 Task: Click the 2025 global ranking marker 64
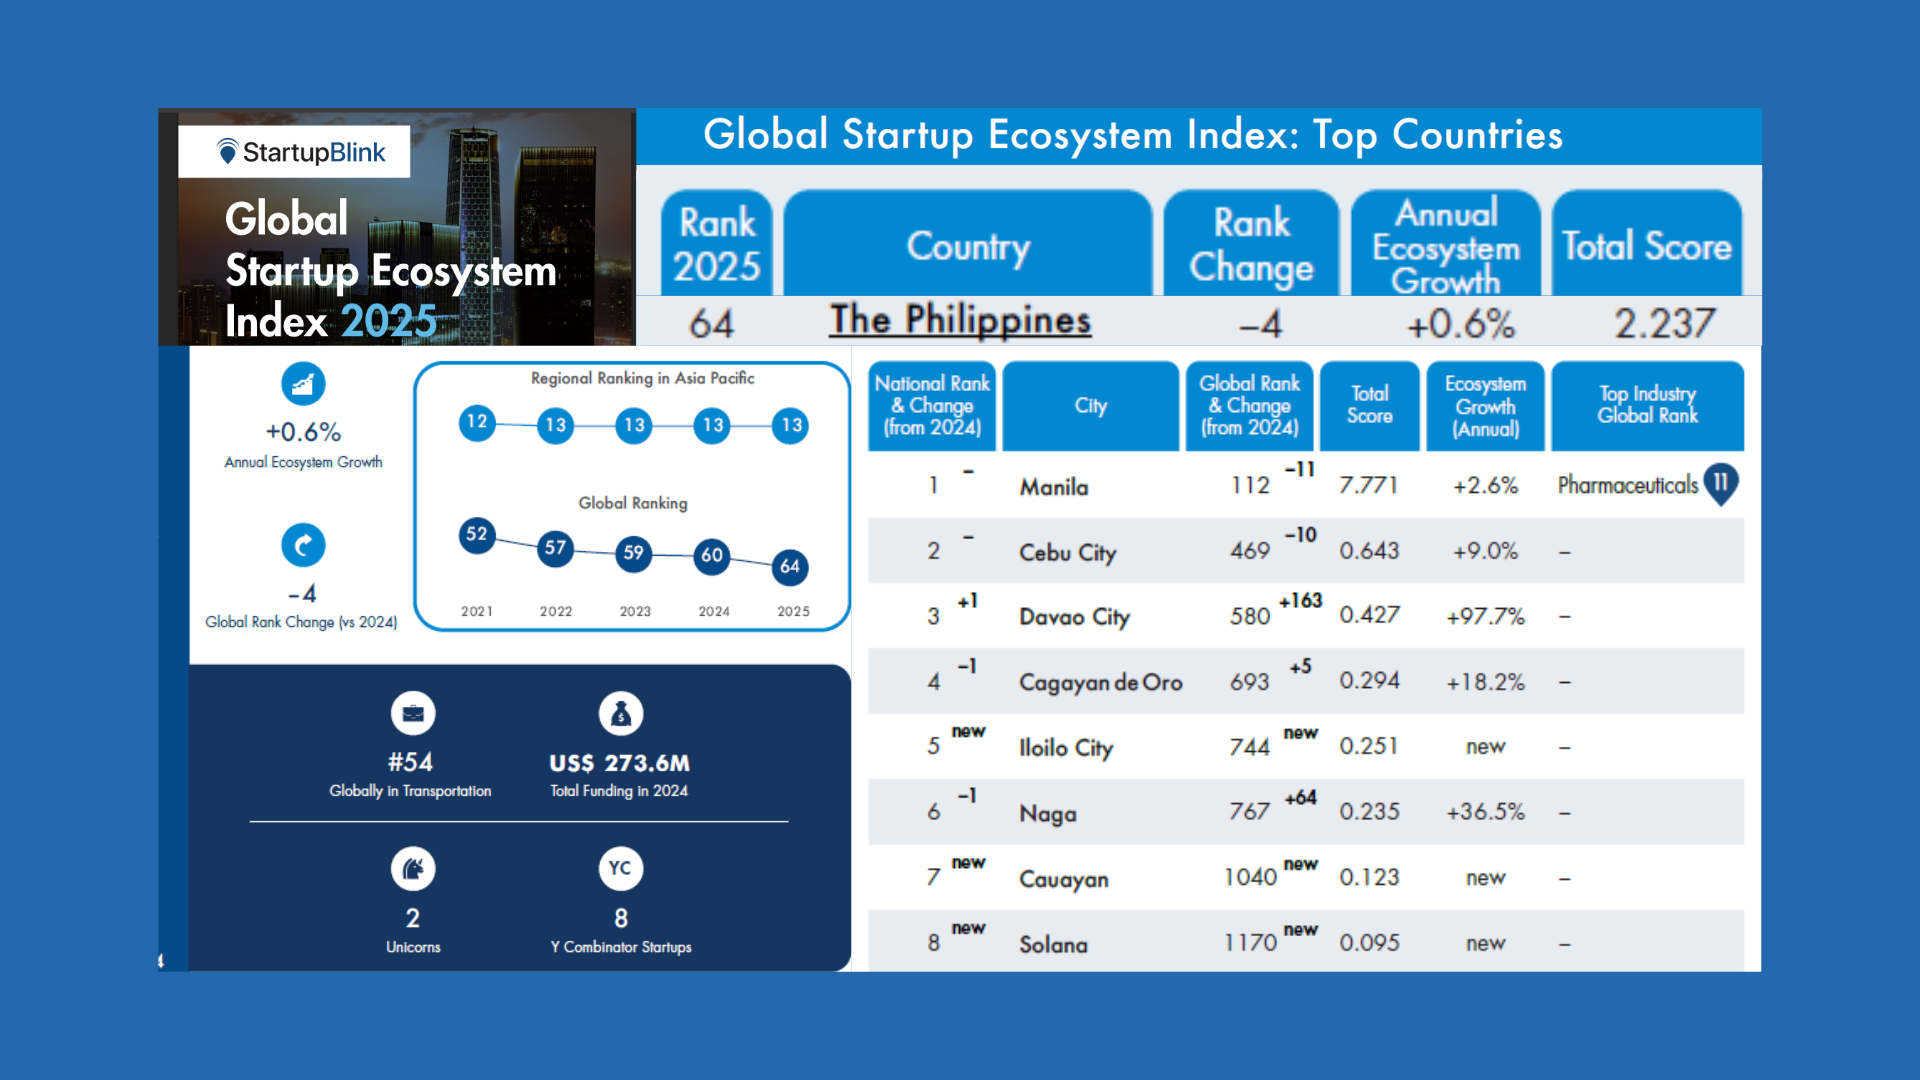pos(790,567)
